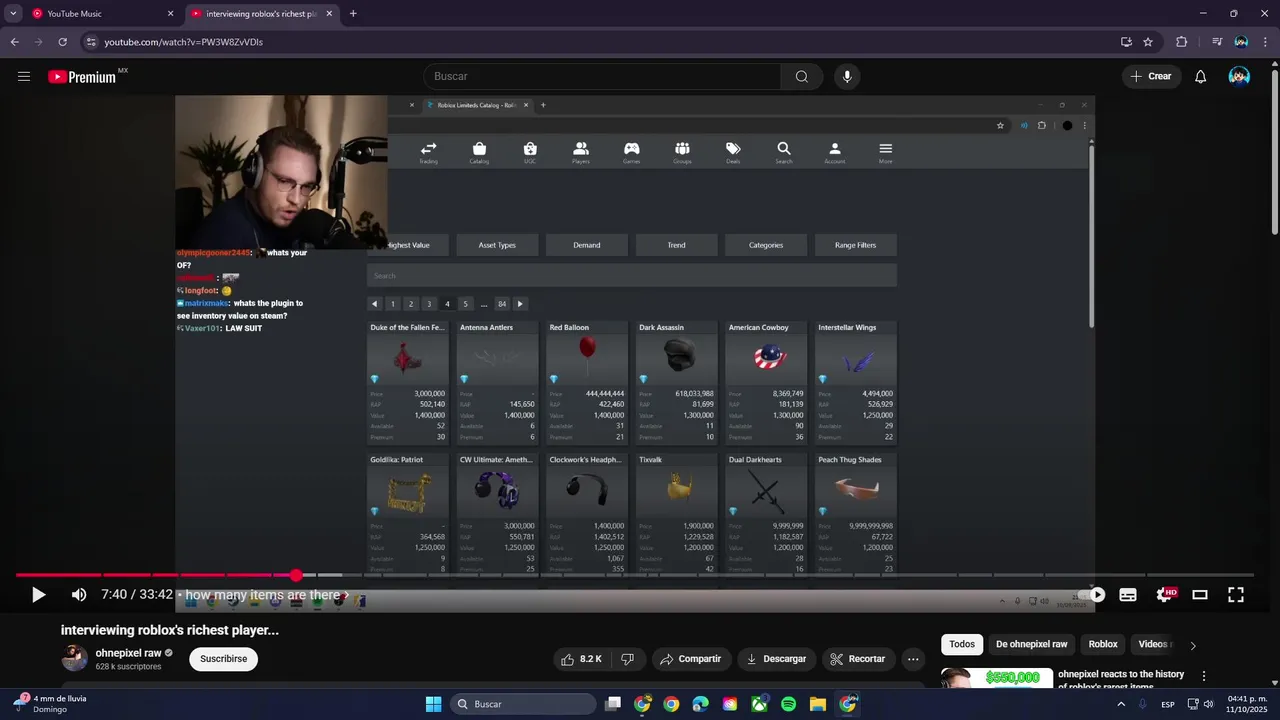
Task: Open Spotify from taskbar
Action: (x=788, y=704)
